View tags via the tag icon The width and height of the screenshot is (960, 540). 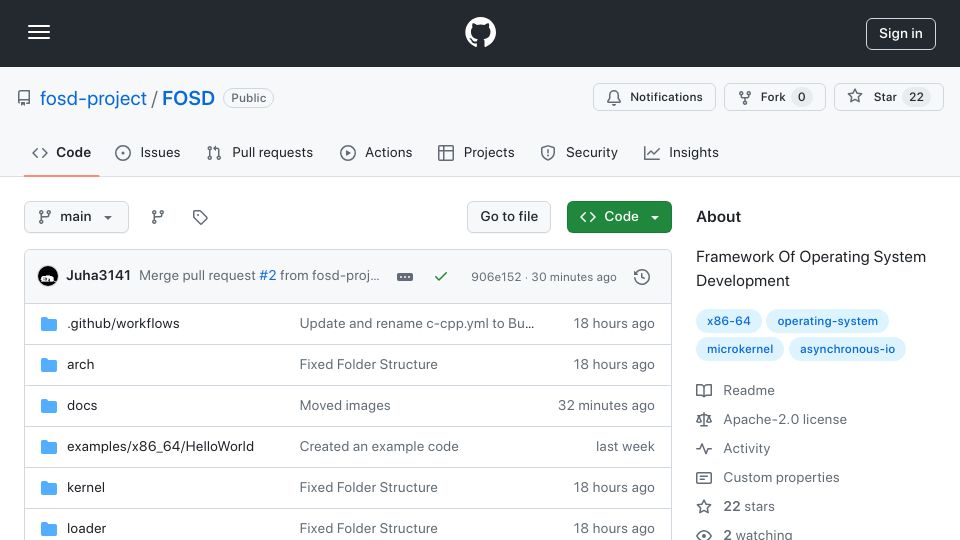(200, 217)
